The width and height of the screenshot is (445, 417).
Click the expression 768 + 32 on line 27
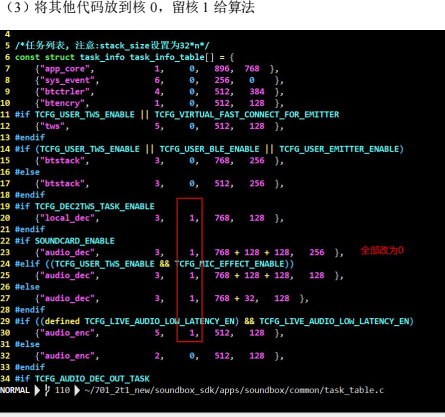tap(234, 298)
